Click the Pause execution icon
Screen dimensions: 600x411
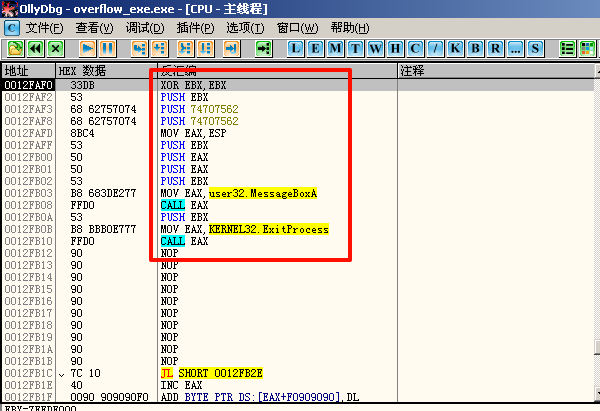(x=108, y=49)
